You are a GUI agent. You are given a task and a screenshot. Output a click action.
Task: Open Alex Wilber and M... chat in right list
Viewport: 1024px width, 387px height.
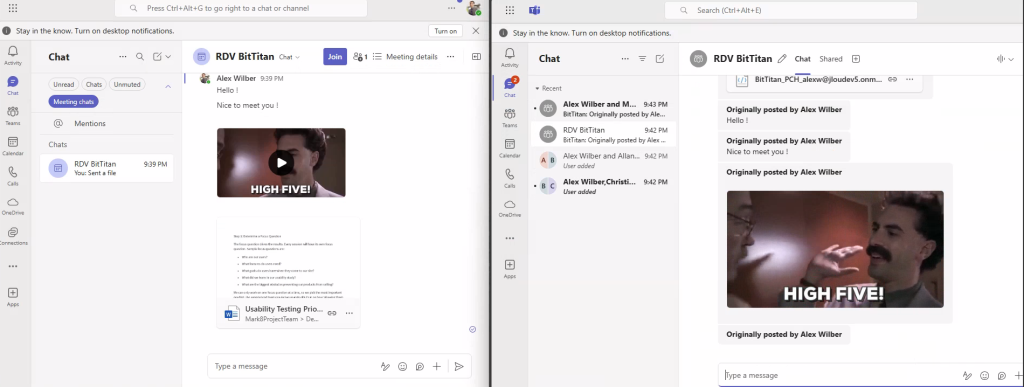tap(603, 108)
